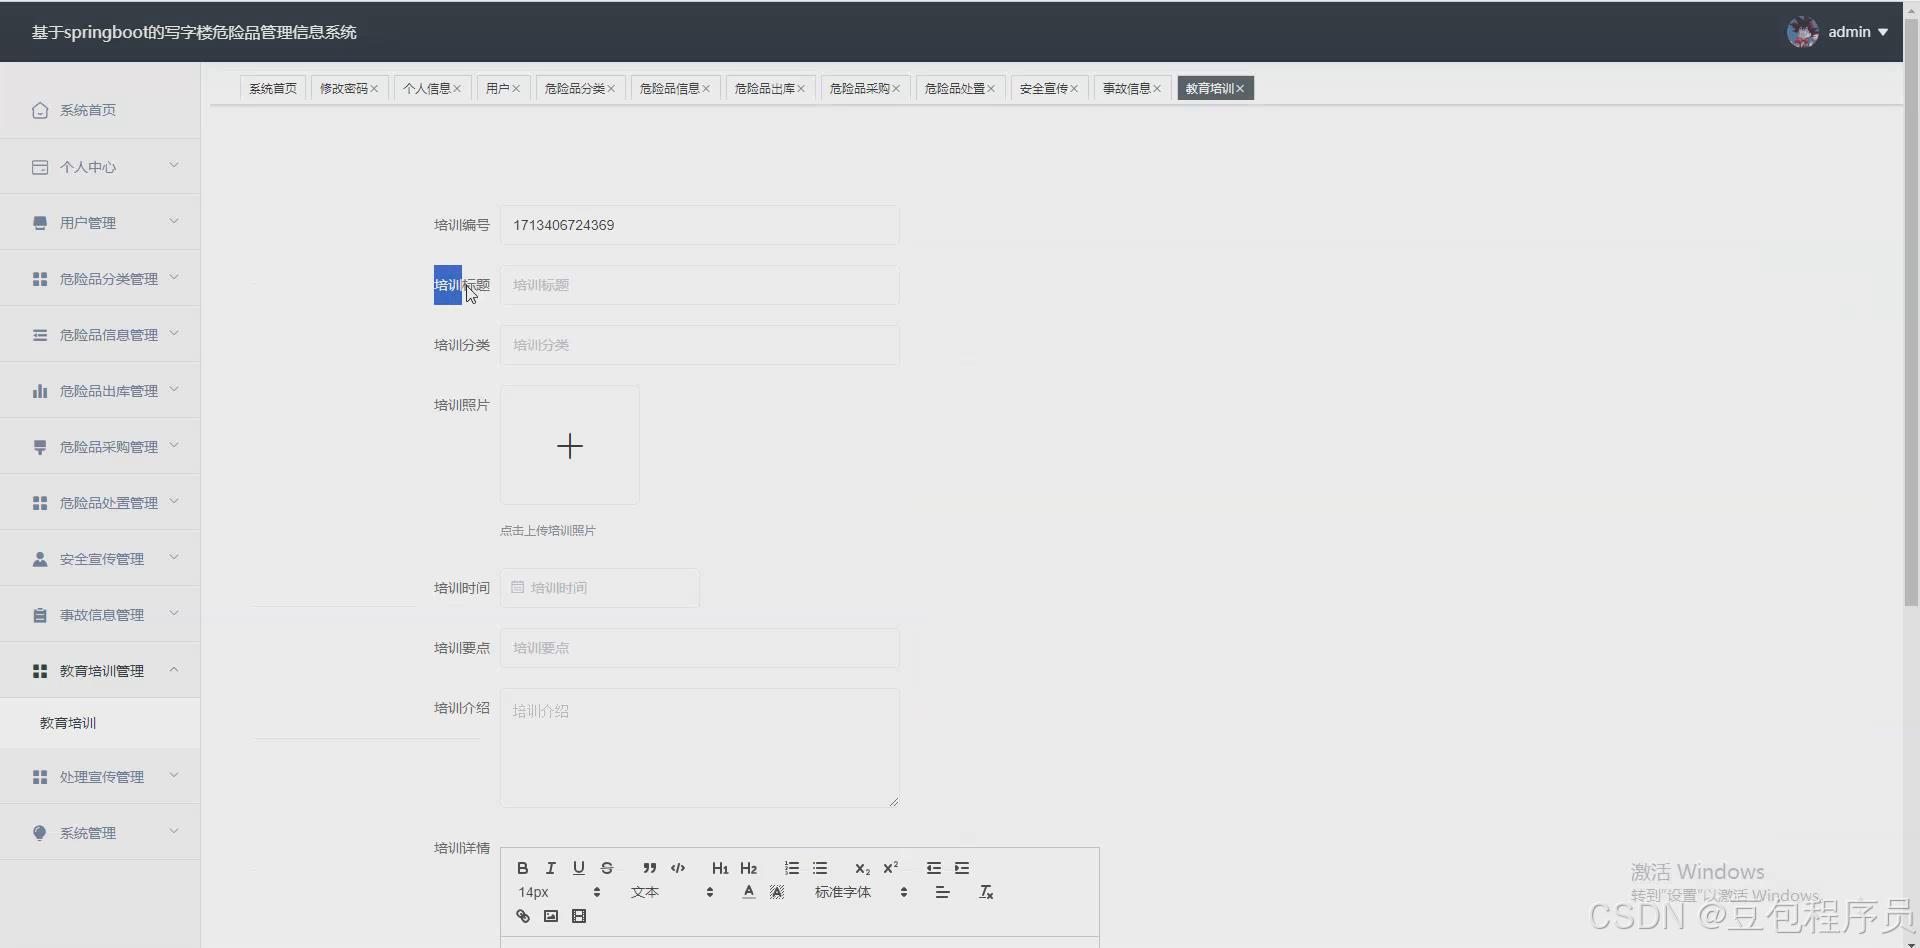
Task: Apply Heading 2 style
Action: click(748, 868)
